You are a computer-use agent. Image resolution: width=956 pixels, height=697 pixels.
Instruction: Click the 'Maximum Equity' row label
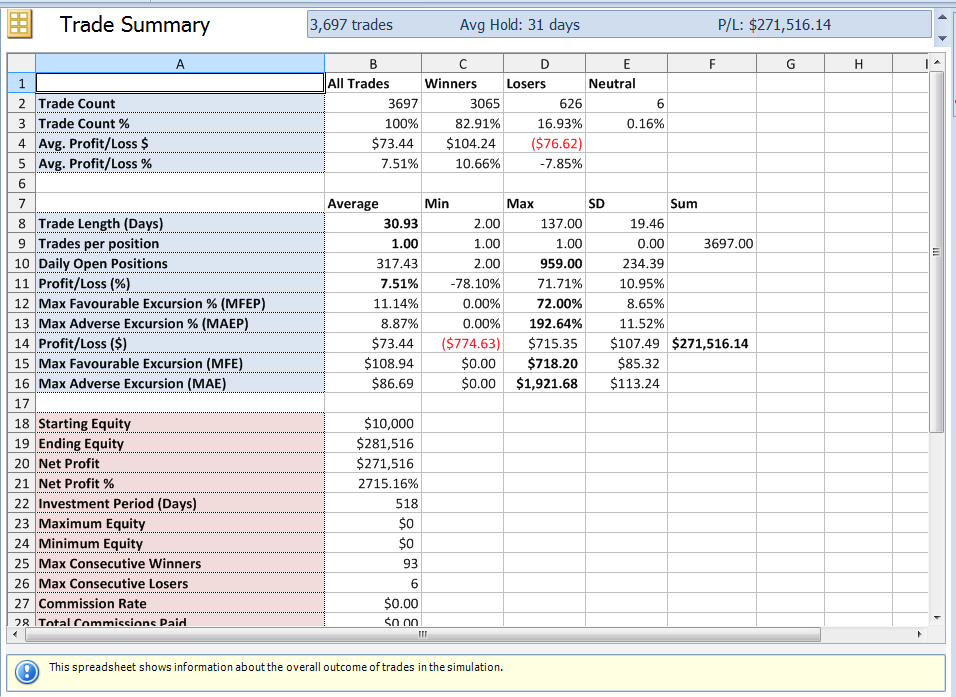pyautogui.click(x=180, y=524)
